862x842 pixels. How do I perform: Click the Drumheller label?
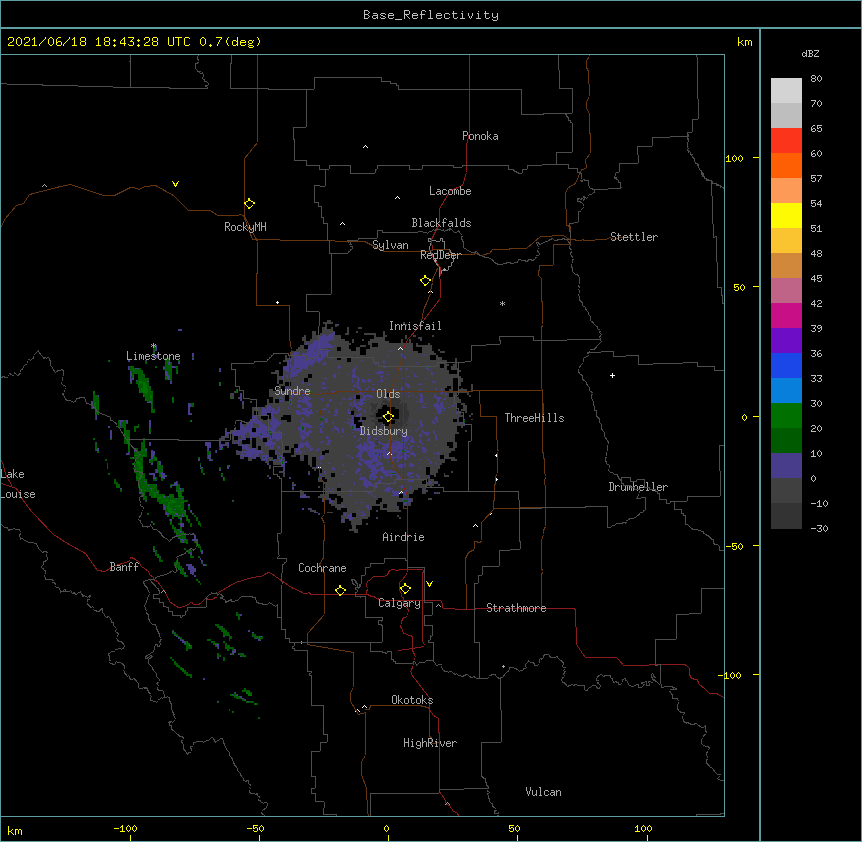(638, 487)
